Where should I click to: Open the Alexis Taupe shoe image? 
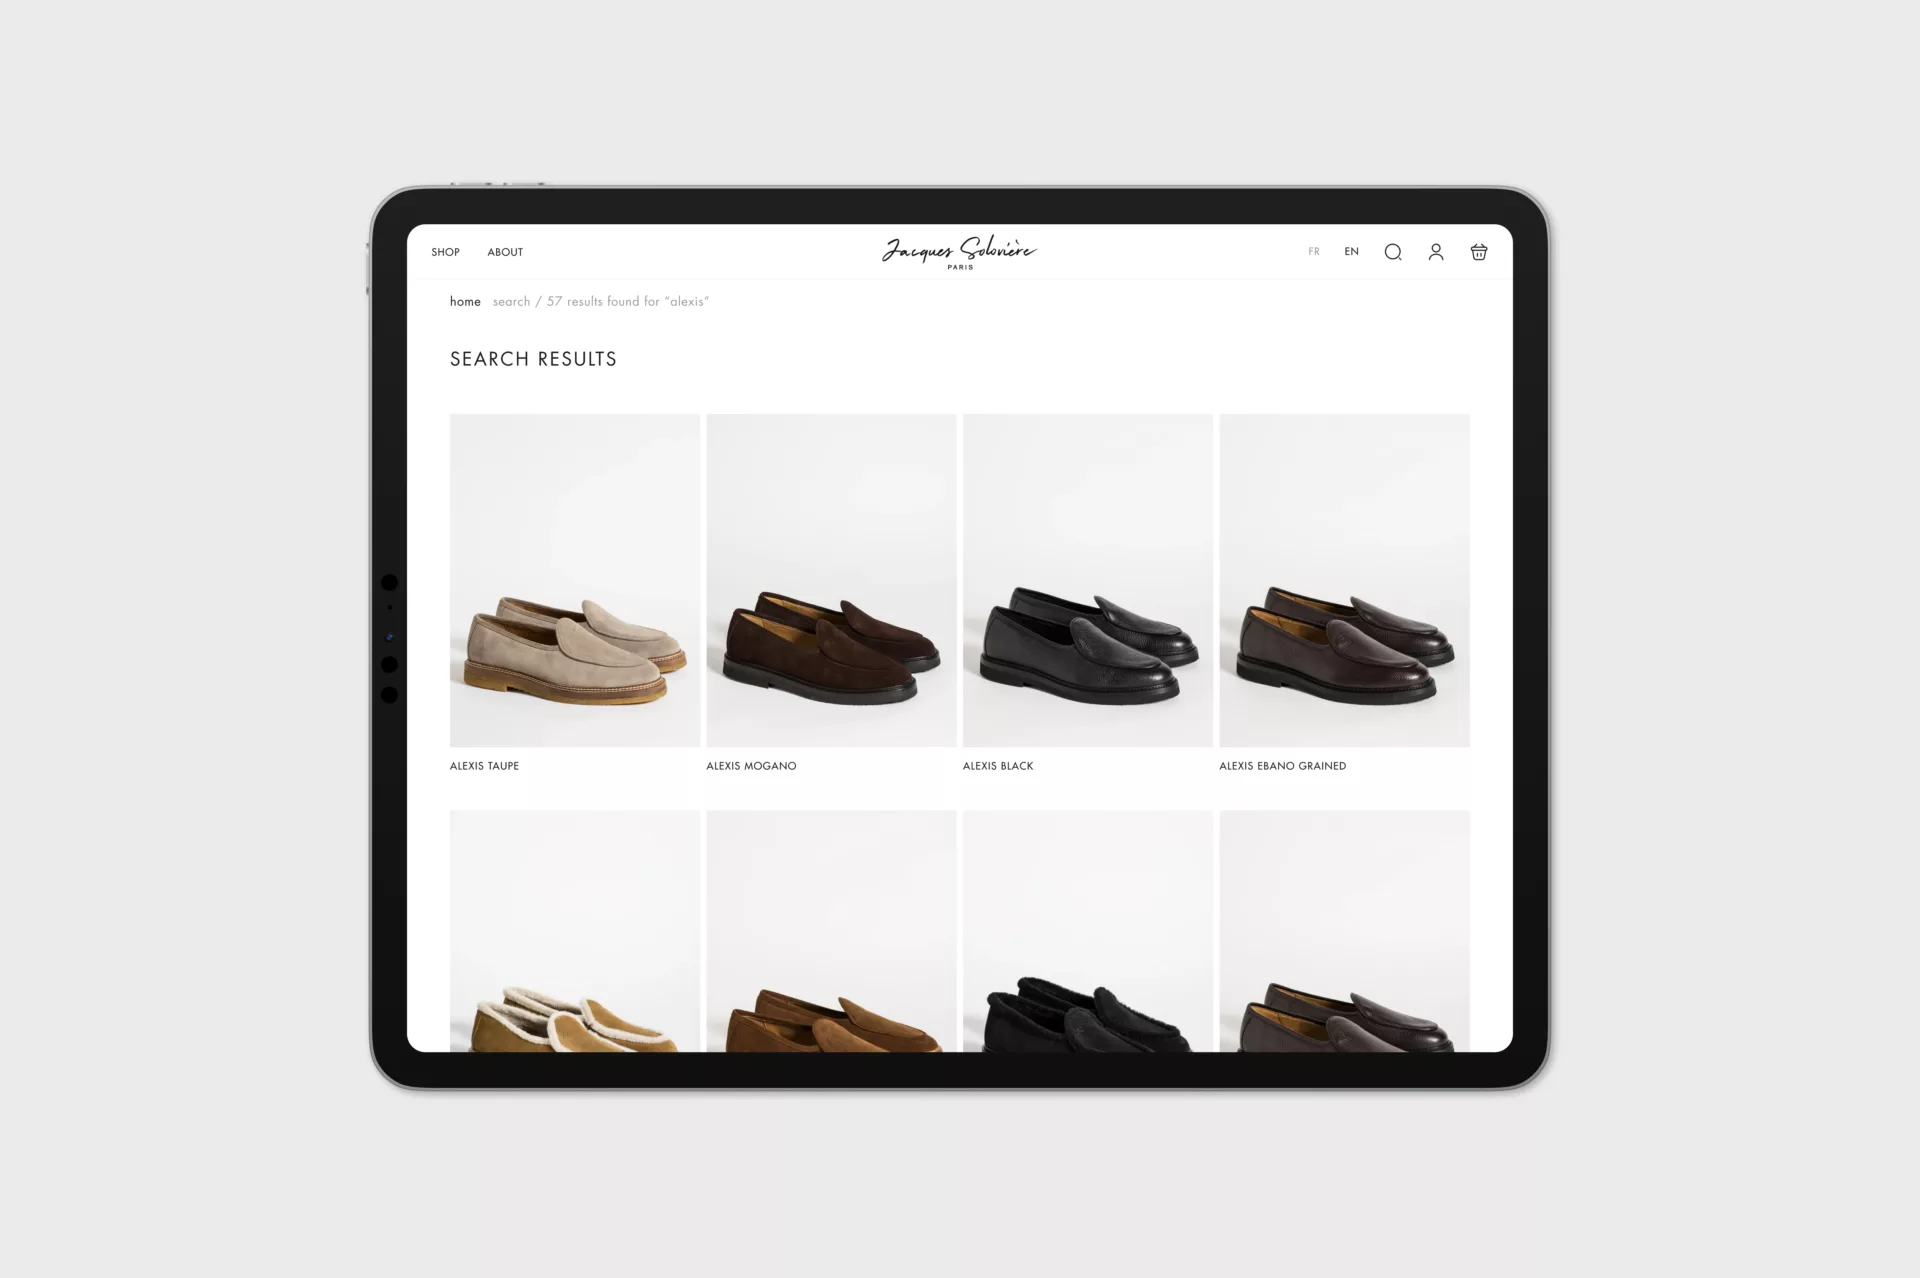[575, 580]
